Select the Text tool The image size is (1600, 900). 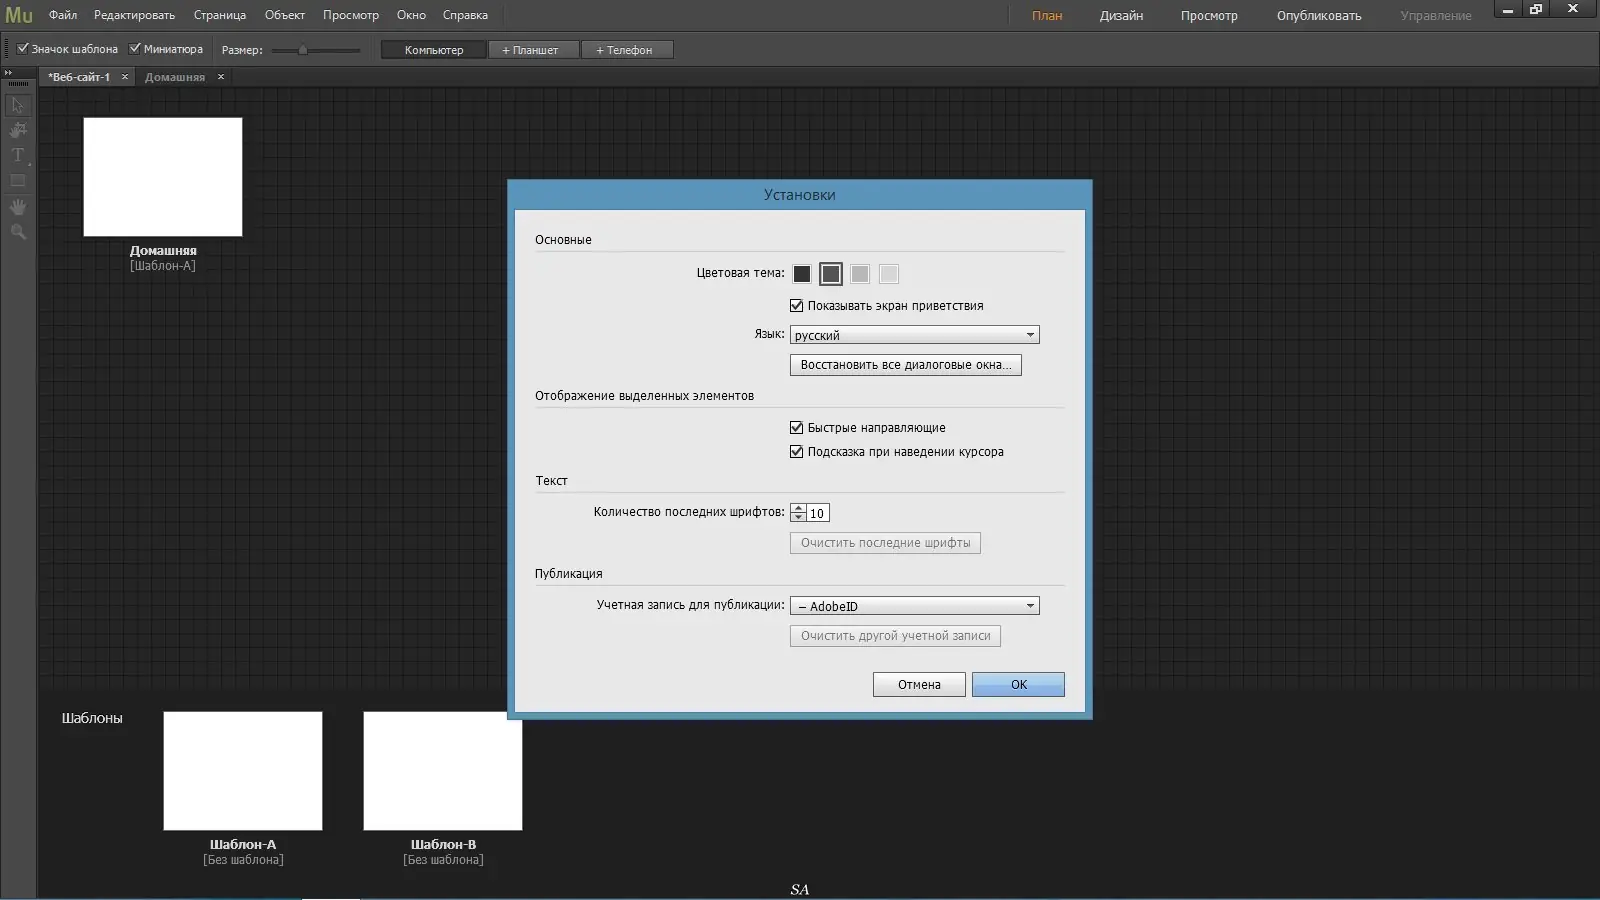point(17,155)
